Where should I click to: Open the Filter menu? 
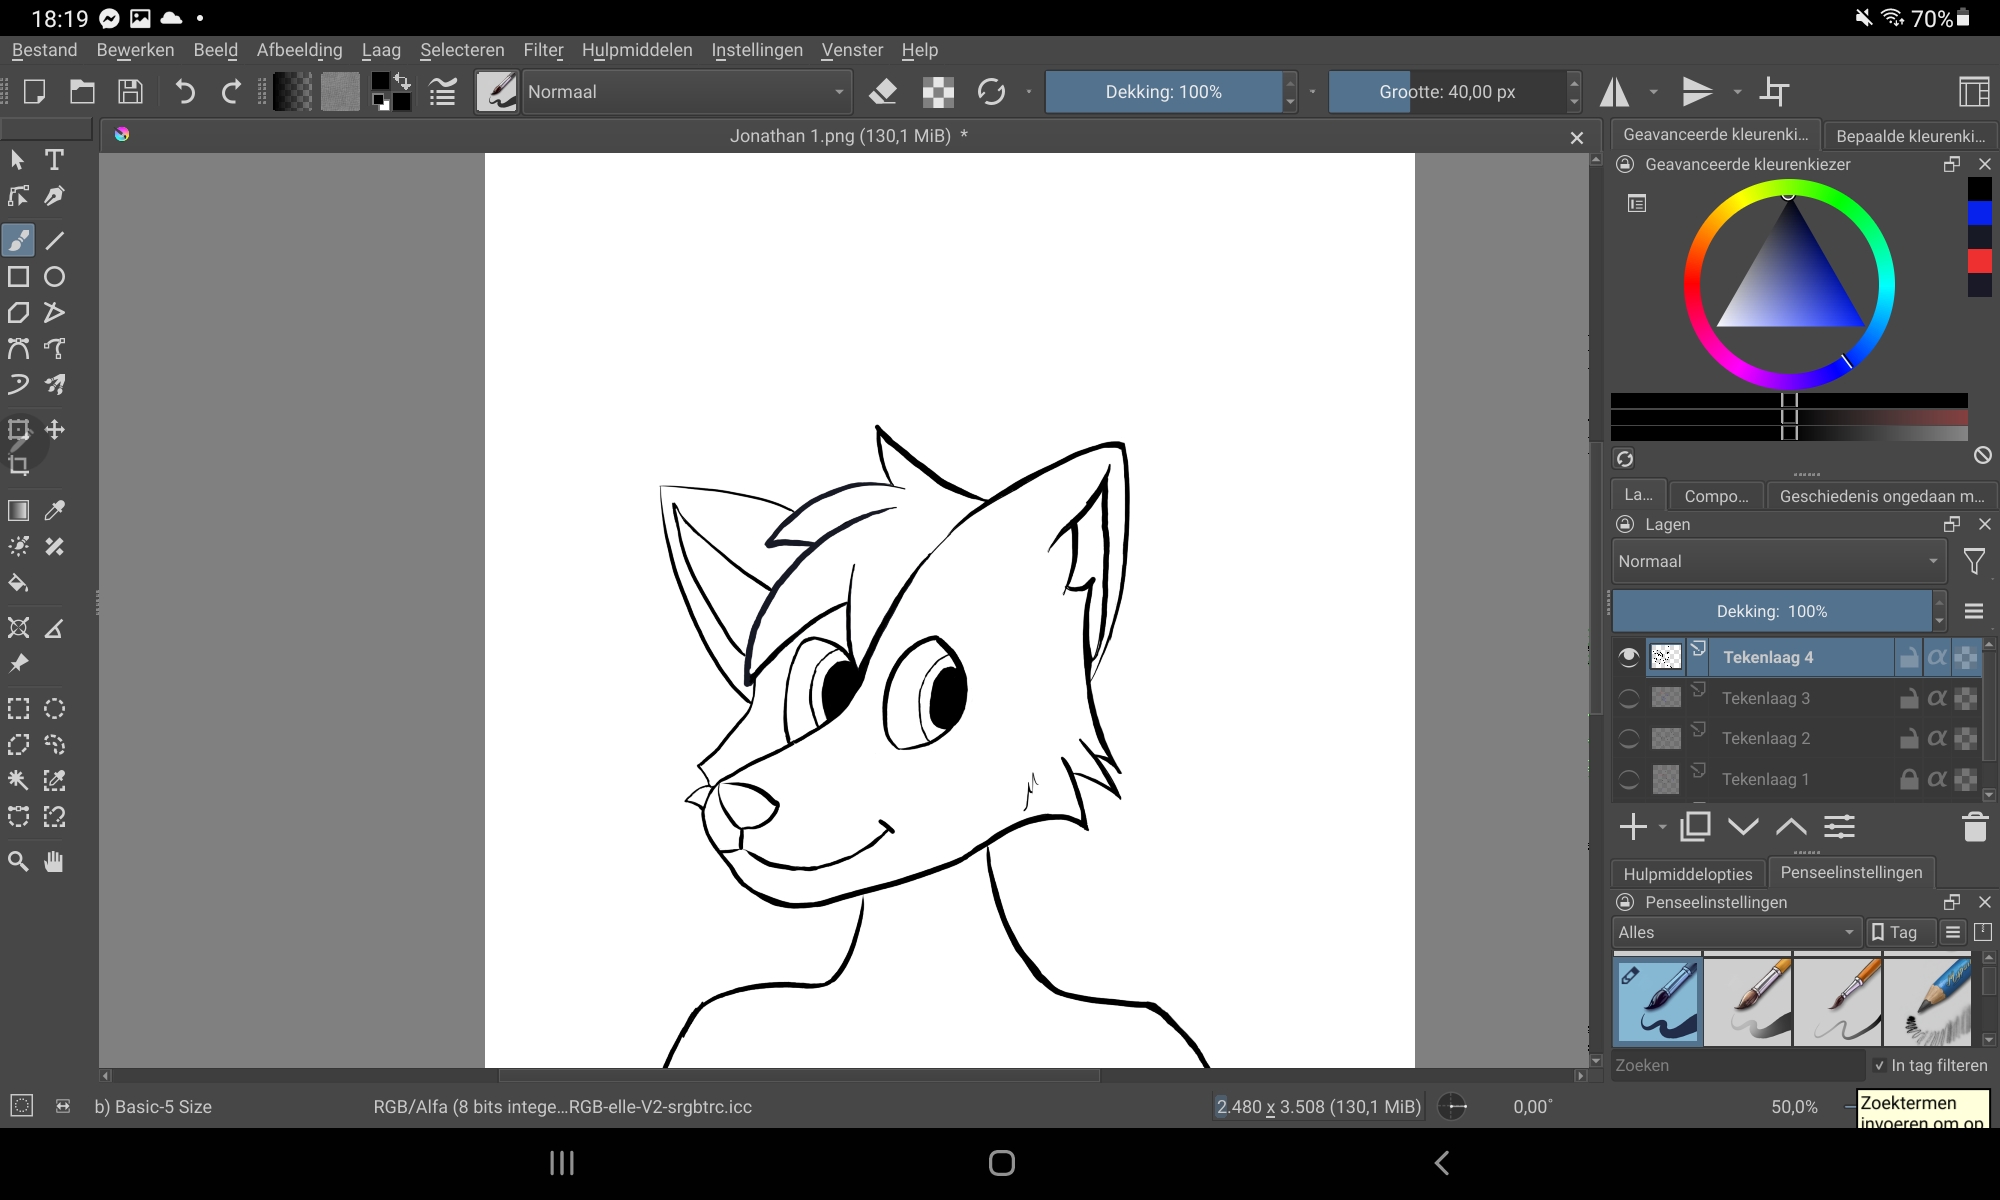(x=543, y=50)
